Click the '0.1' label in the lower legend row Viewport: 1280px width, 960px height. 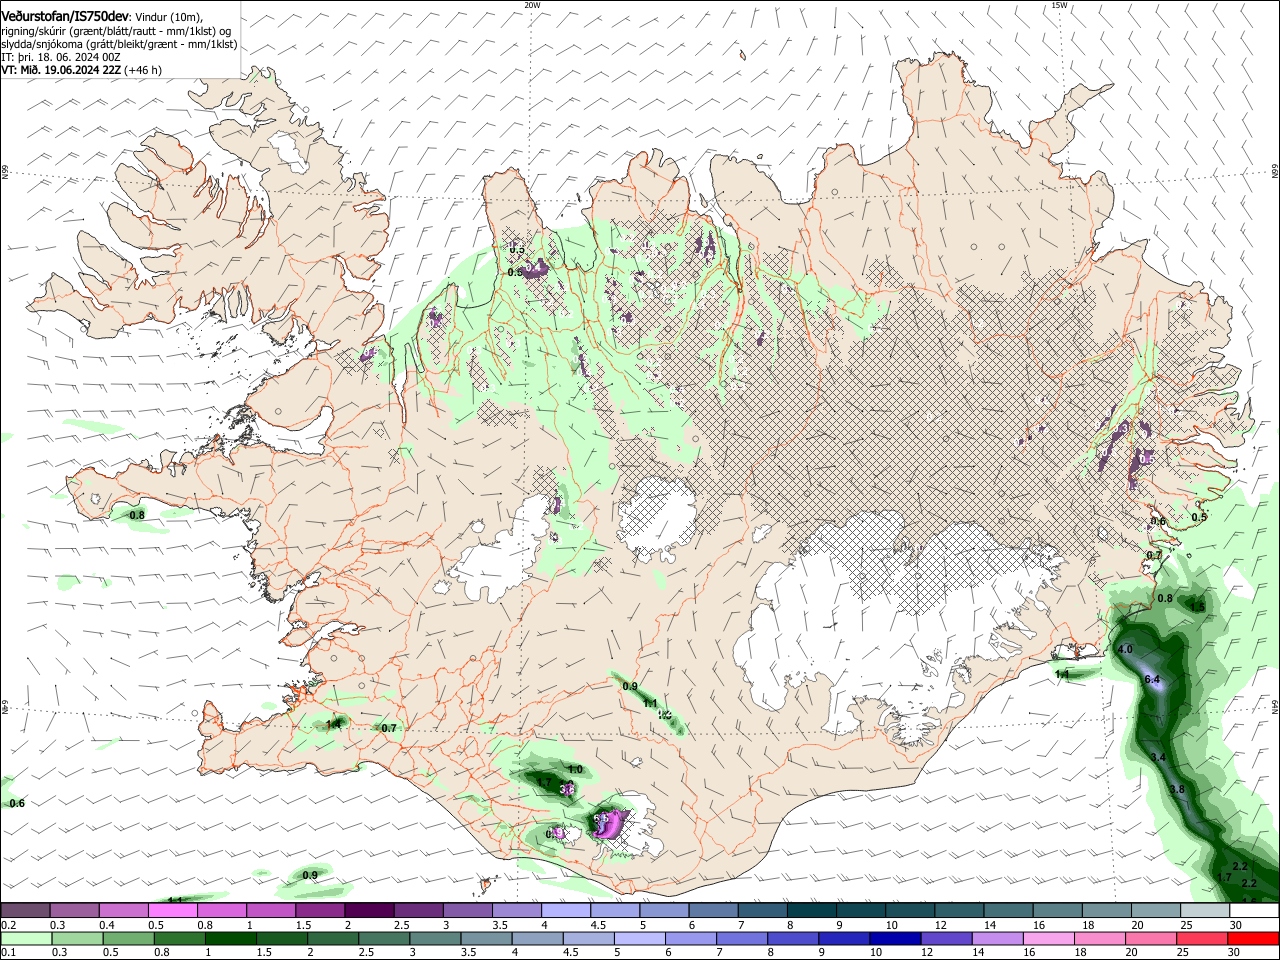click(8, 953)
